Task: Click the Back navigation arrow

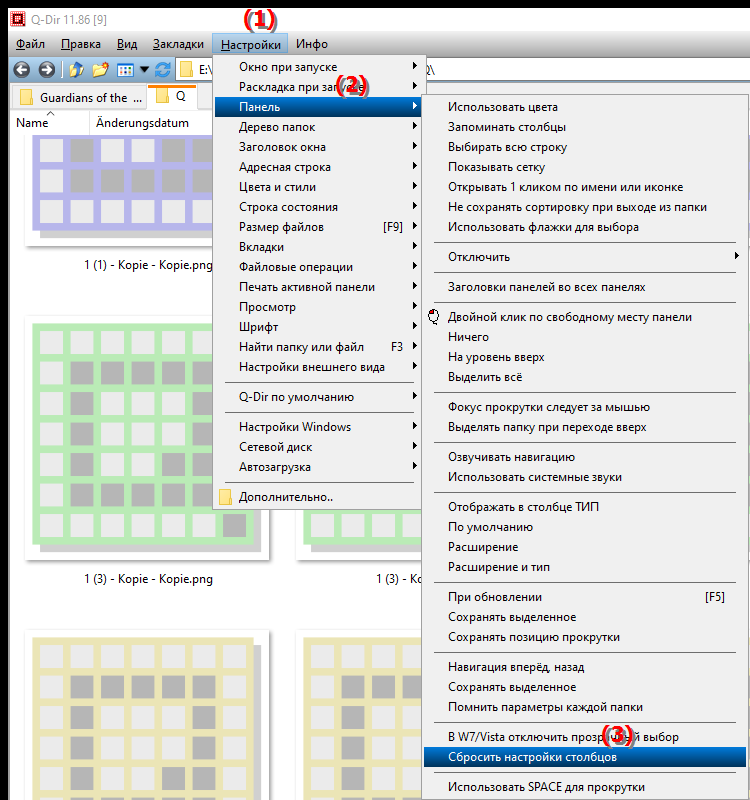Action: (x=21, y=70)
